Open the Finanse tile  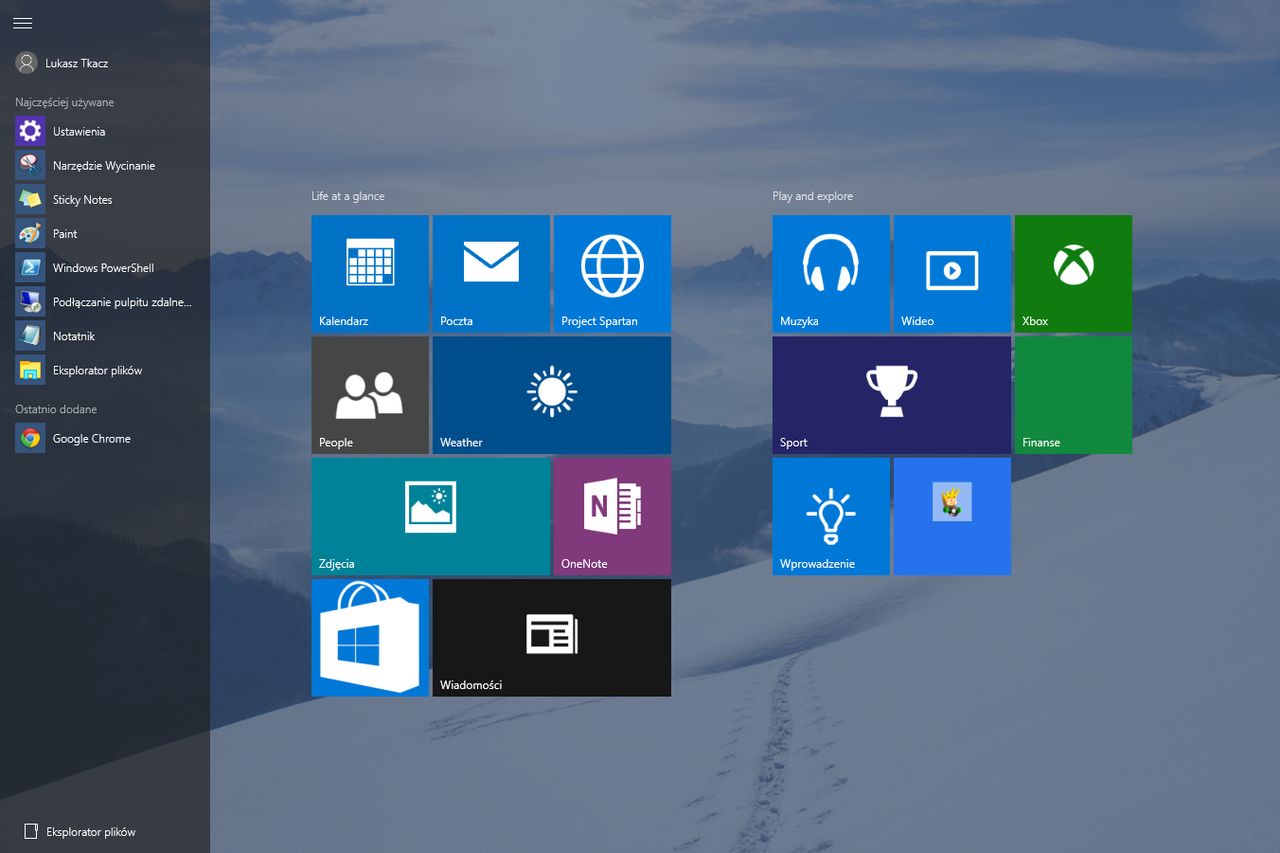click(x=1073, y=395)
